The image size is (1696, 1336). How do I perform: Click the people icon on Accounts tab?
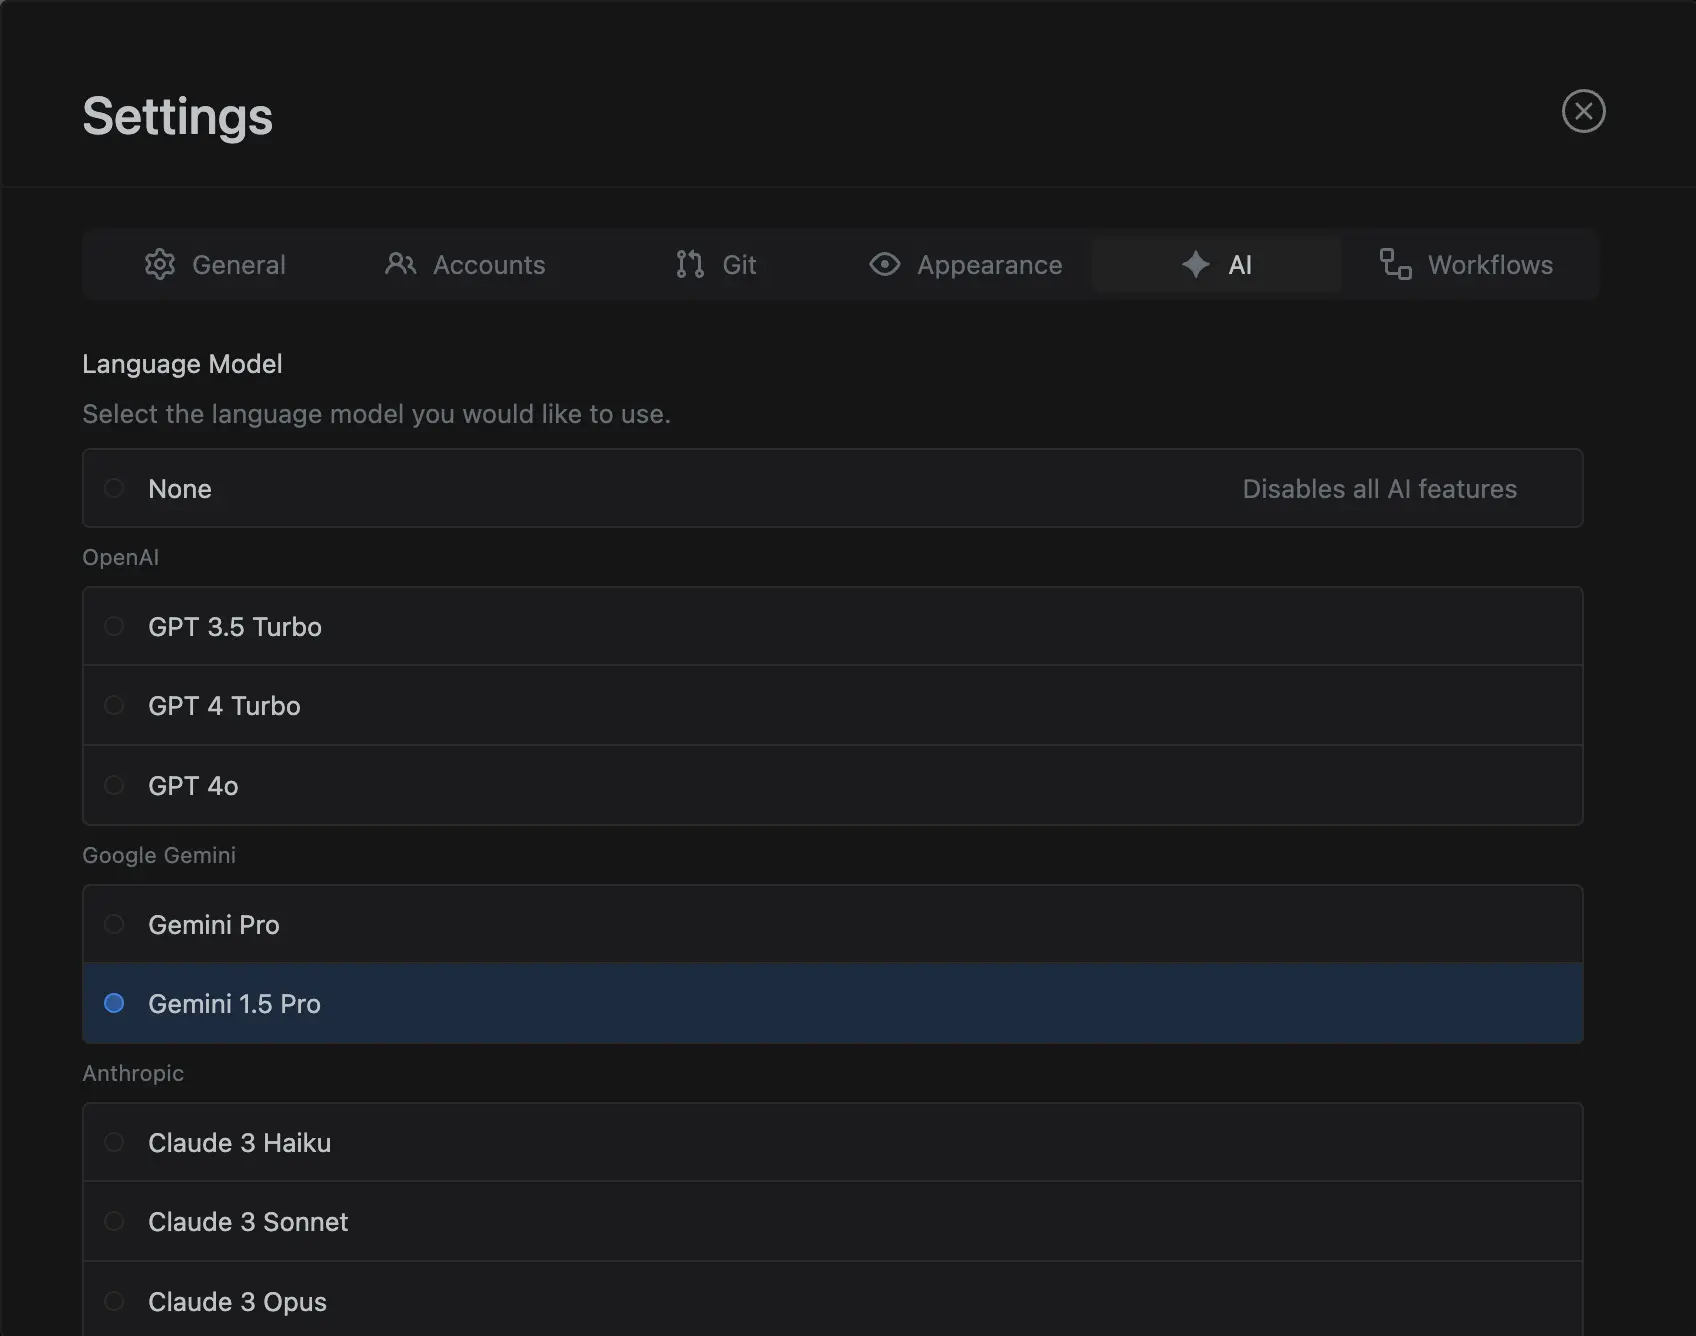point(400,264)
